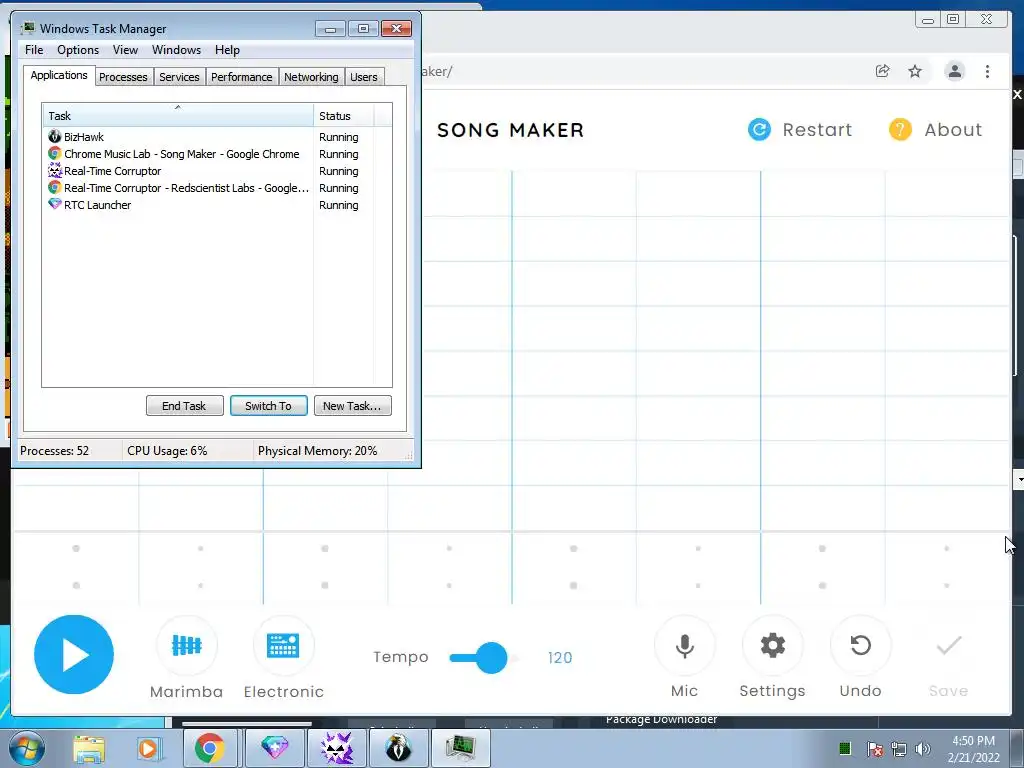Play the song in Song Maker
Image resolution: width=1024 pixels, height=768 pixels.
pyautogui.click(x=74, y=654)
